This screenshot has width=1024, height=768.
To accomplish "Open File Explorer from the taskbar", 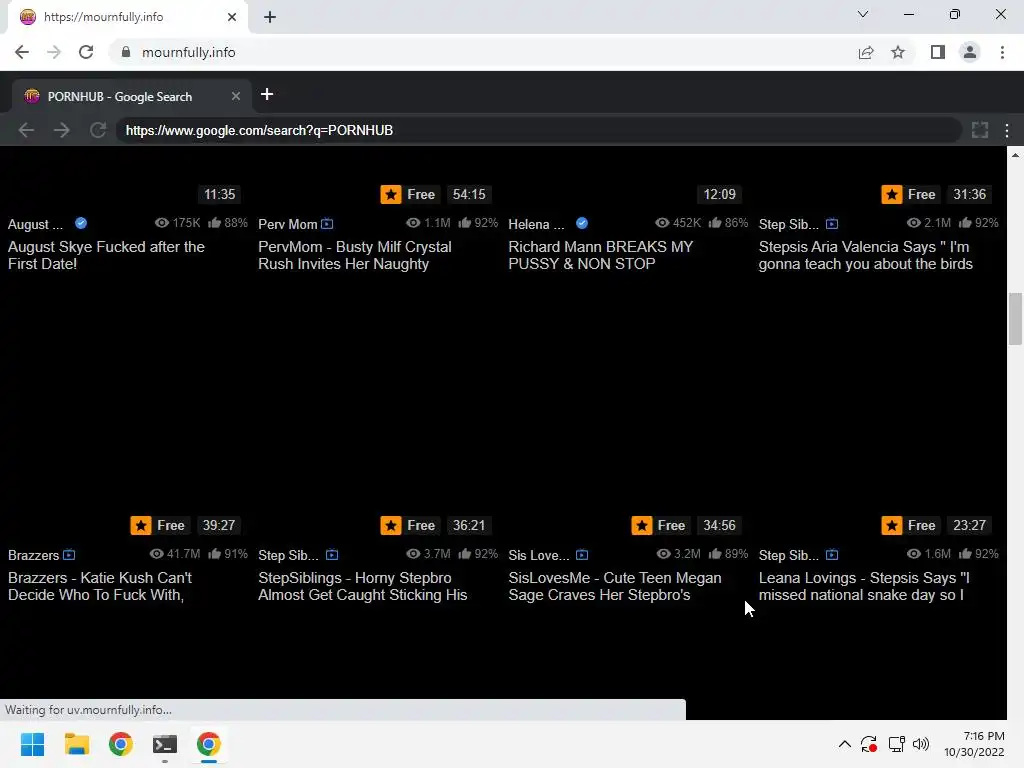I will point(76,744).
